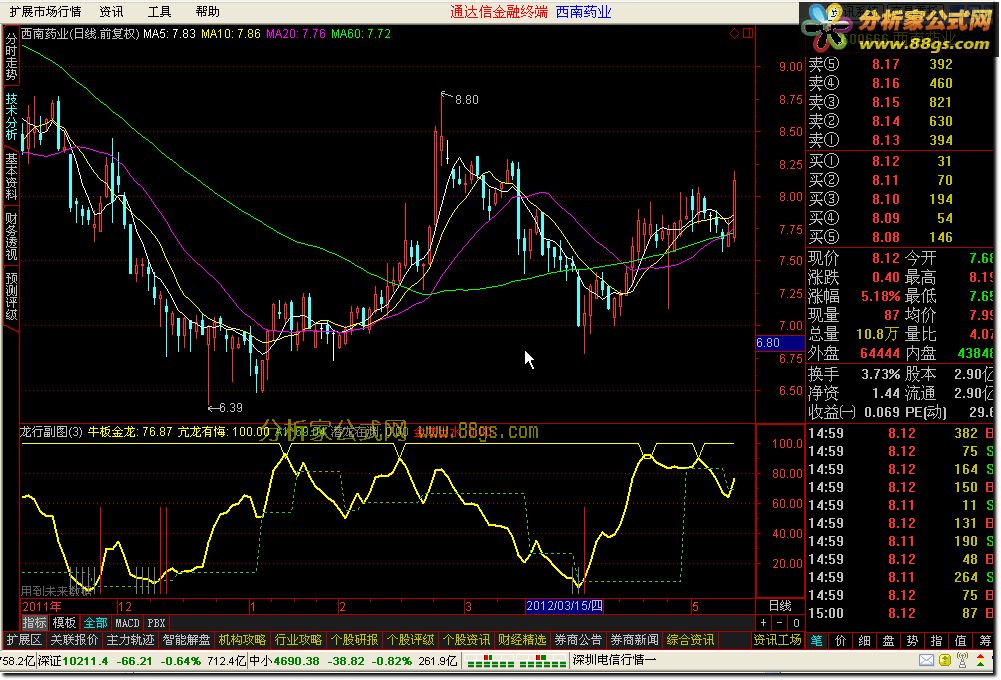
Task: Click the 龙行副图(3) indicator name
Action: [x=51, y=432]
